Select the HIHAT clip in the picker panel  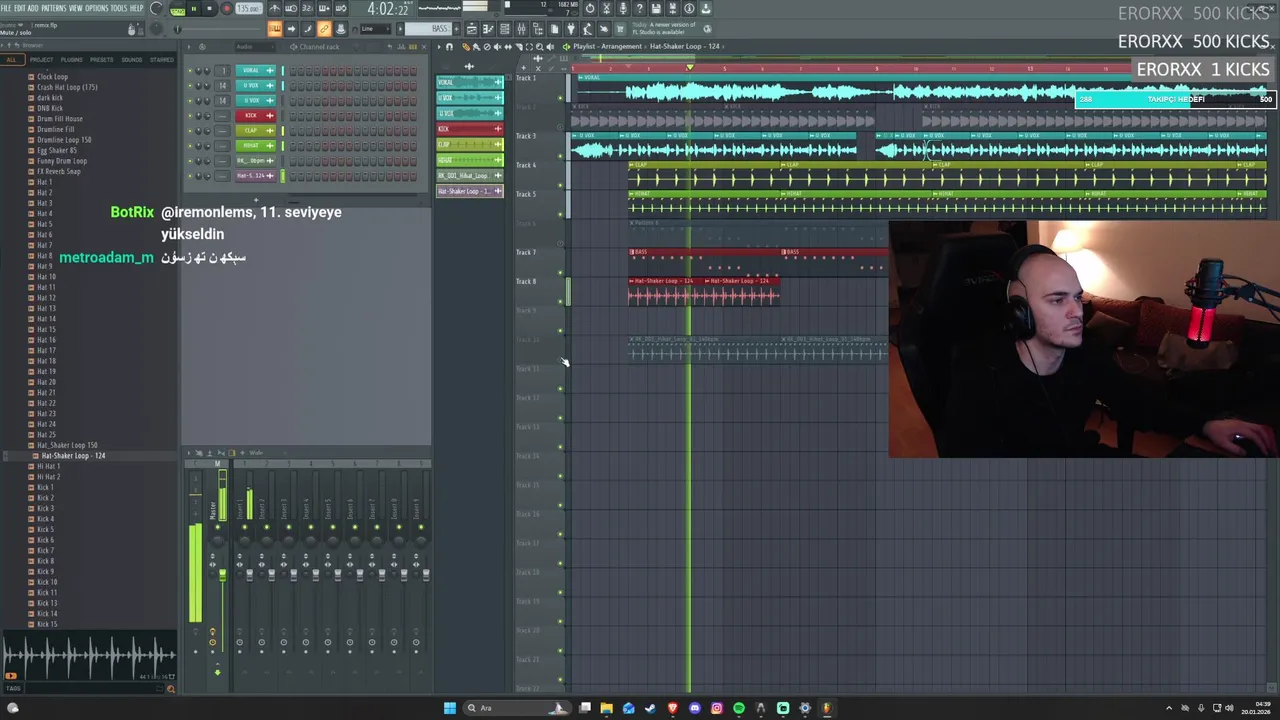point(470,160)
